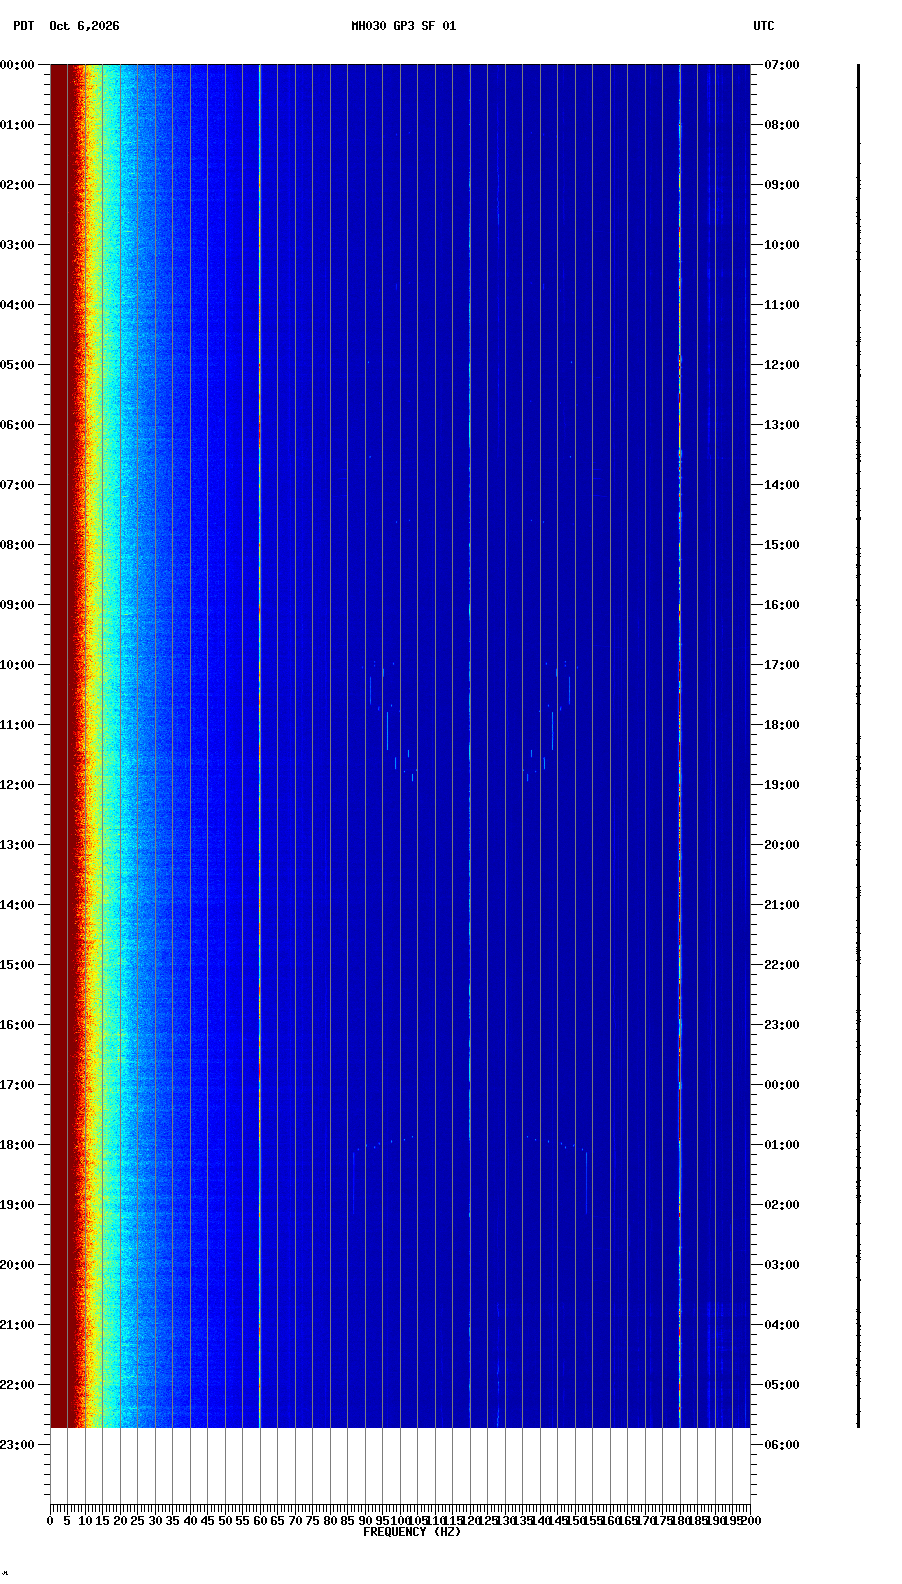Click the 19:00 UTC time label
902x1584 pixels.
(782, 785)
